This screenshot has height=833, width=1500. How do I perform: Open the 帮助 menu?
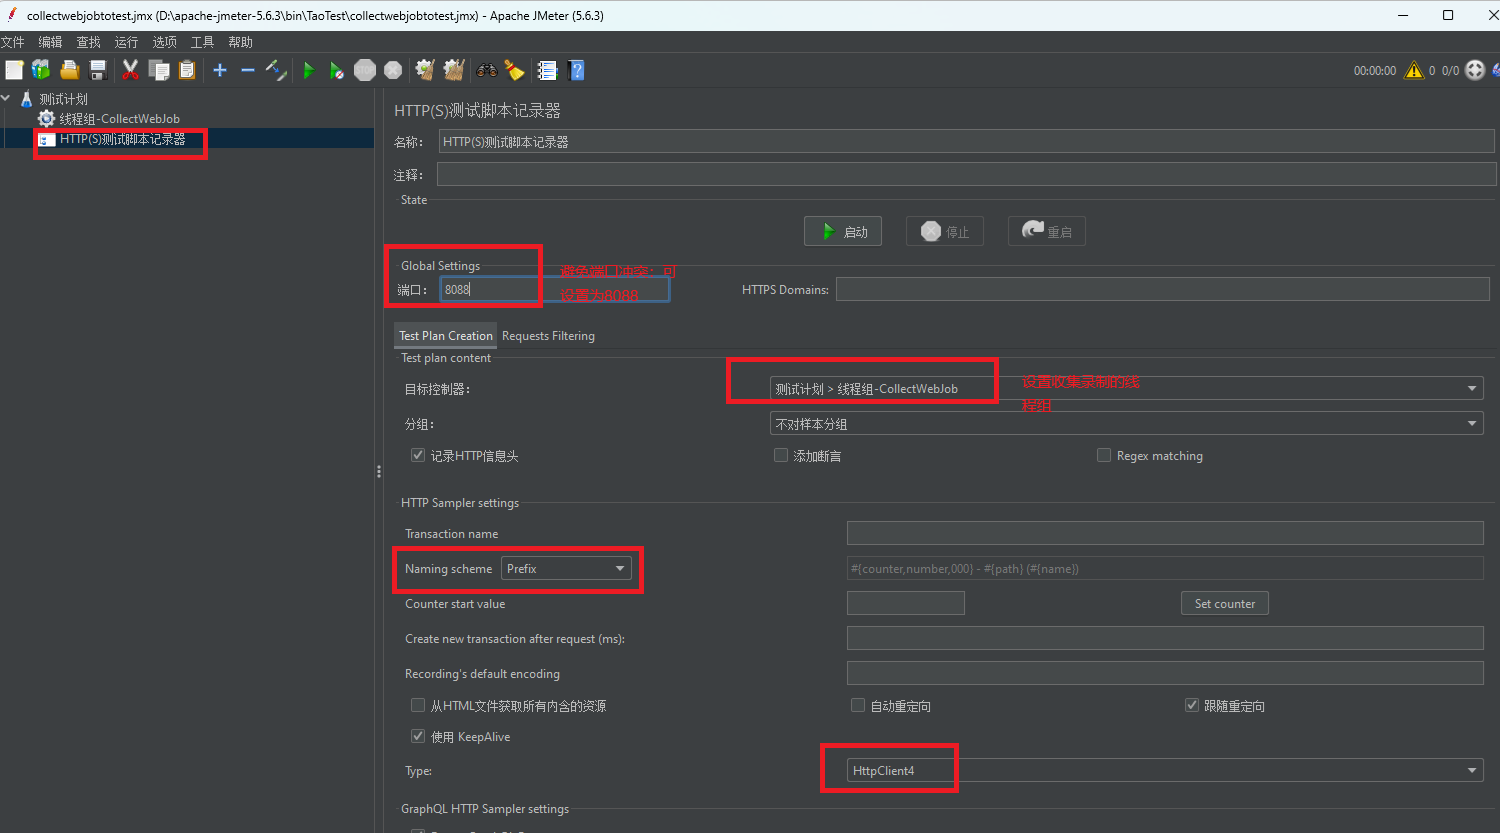(x=240, y=42)
